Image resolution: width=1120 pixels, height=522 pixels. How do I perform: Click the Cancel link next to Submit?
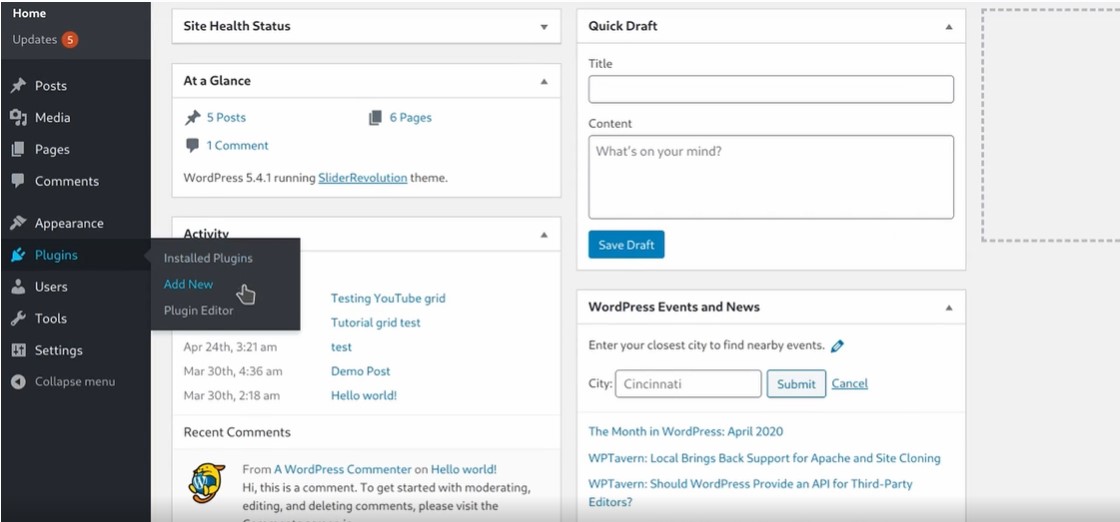pos(849,383)
